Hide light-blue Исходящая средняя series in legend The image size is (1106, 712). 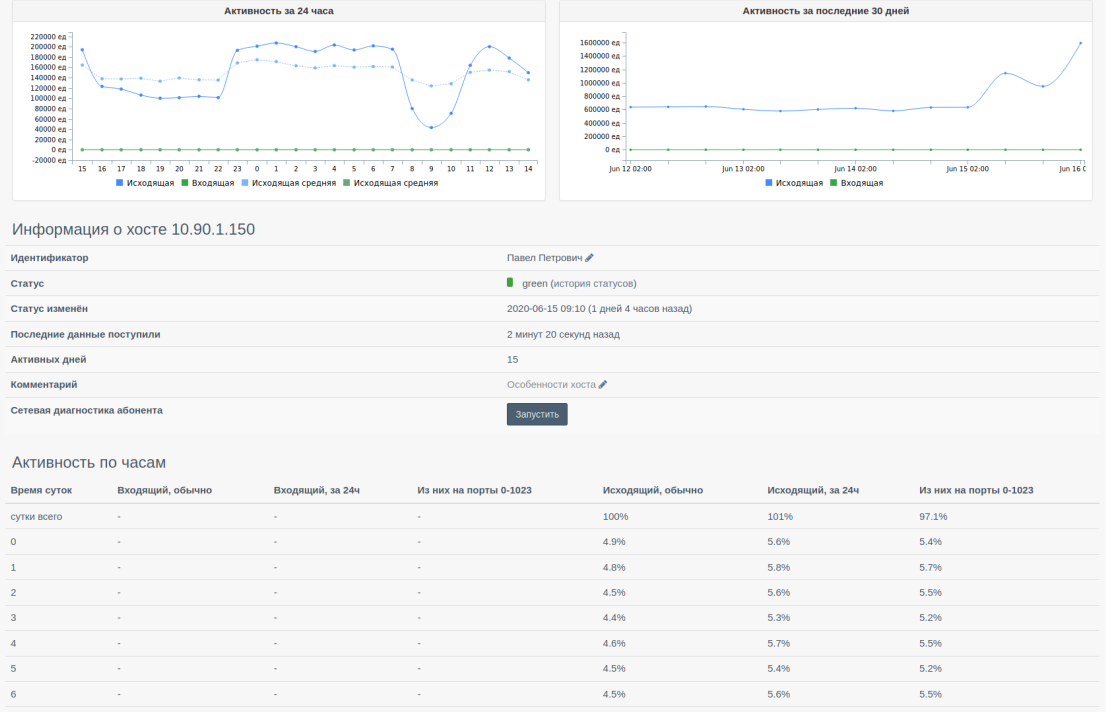288,183
